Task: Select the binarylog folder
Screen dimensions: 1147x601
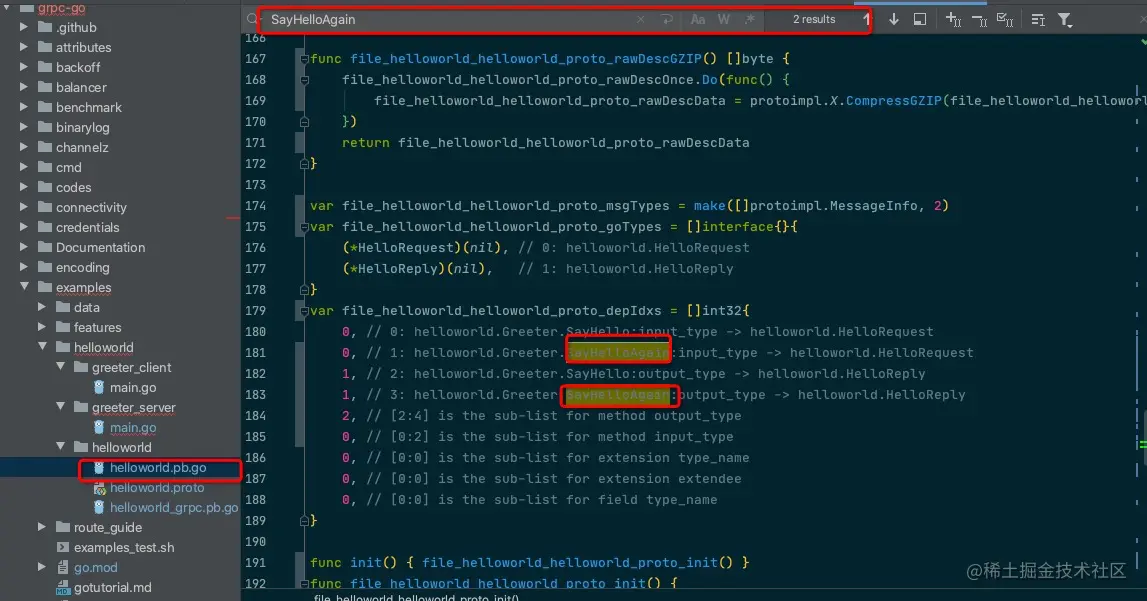Action: pyautogui.click(x=83, y=127)
